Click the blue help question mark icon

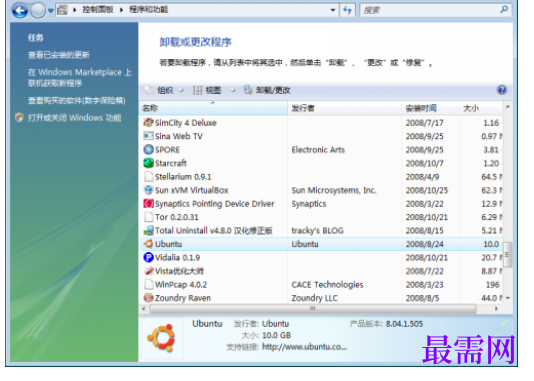pos(502,90)
